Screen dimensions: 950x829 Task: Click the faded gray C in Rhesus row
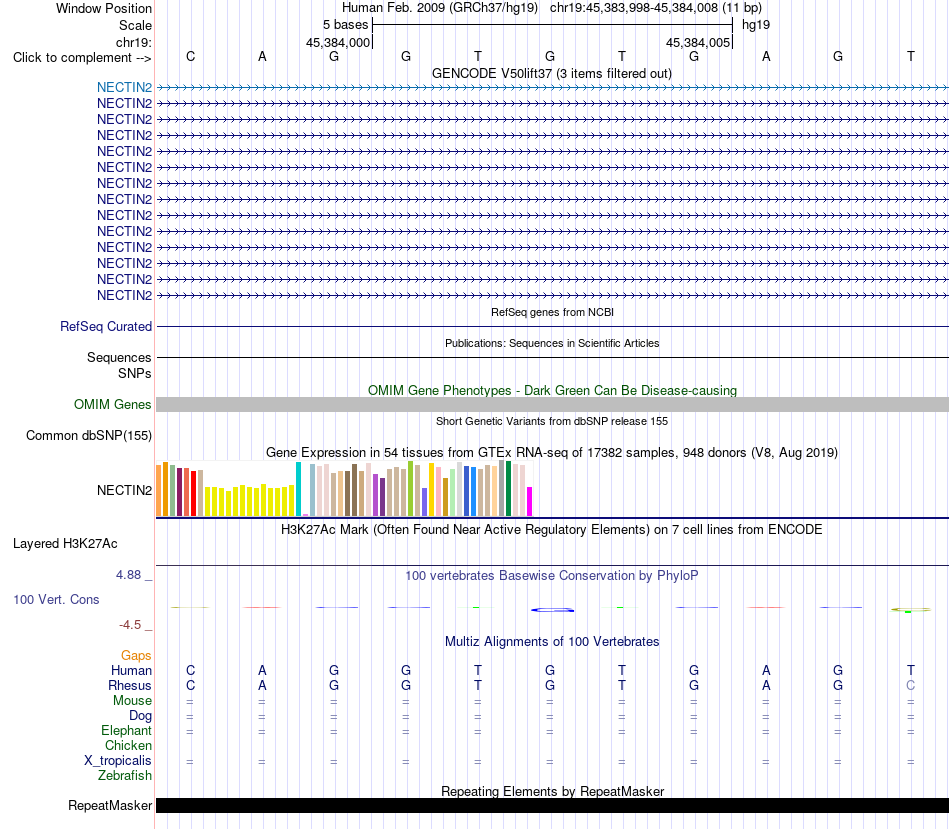click(910, 685)
